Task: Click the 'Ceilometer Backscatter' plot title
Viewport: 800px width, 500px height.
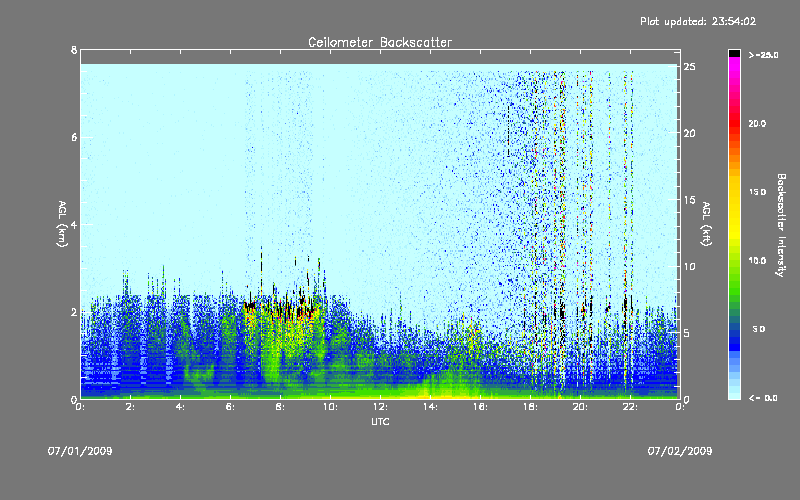Action: [x=380, y=42]
